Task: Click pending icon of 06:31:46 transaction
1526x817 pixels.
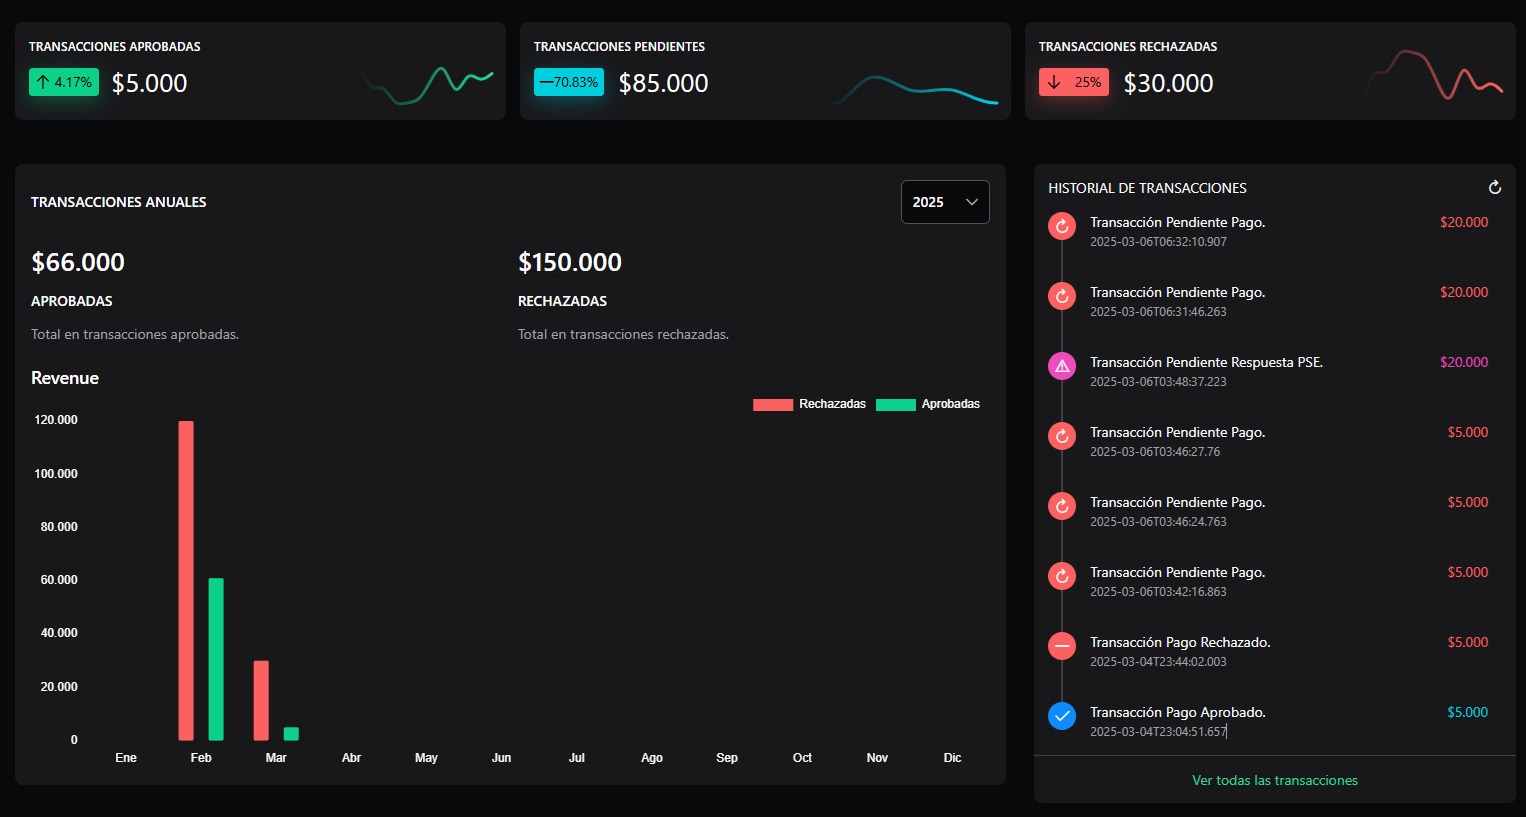Action: pos(1062,296)
